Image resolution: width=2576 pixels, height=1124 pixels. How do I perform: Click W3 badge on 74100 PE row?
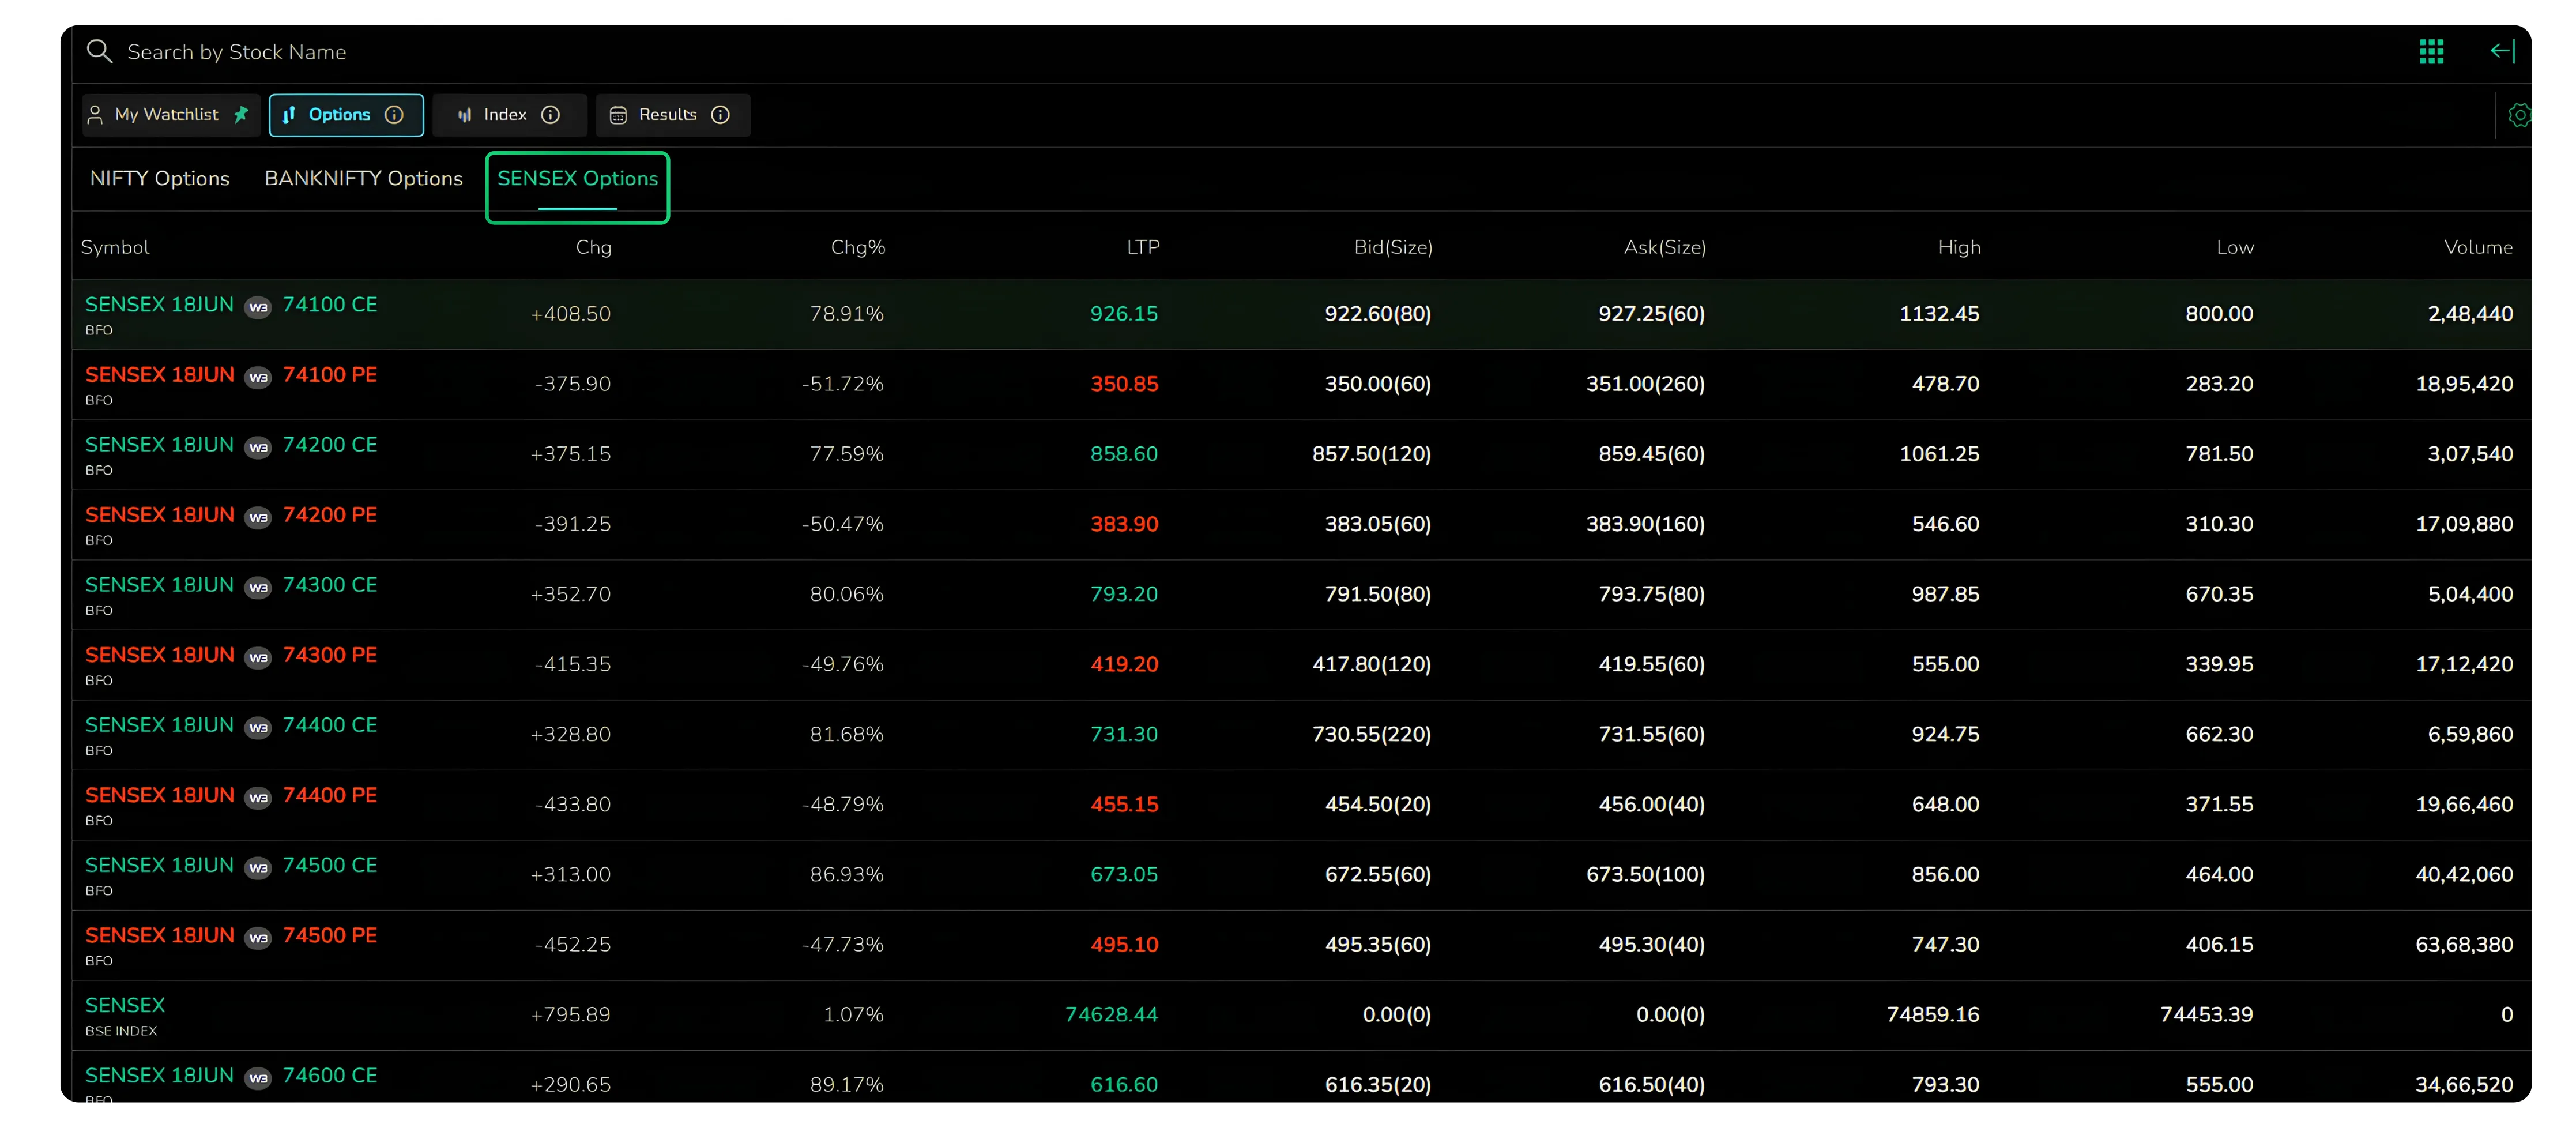(x=258, y=377)
